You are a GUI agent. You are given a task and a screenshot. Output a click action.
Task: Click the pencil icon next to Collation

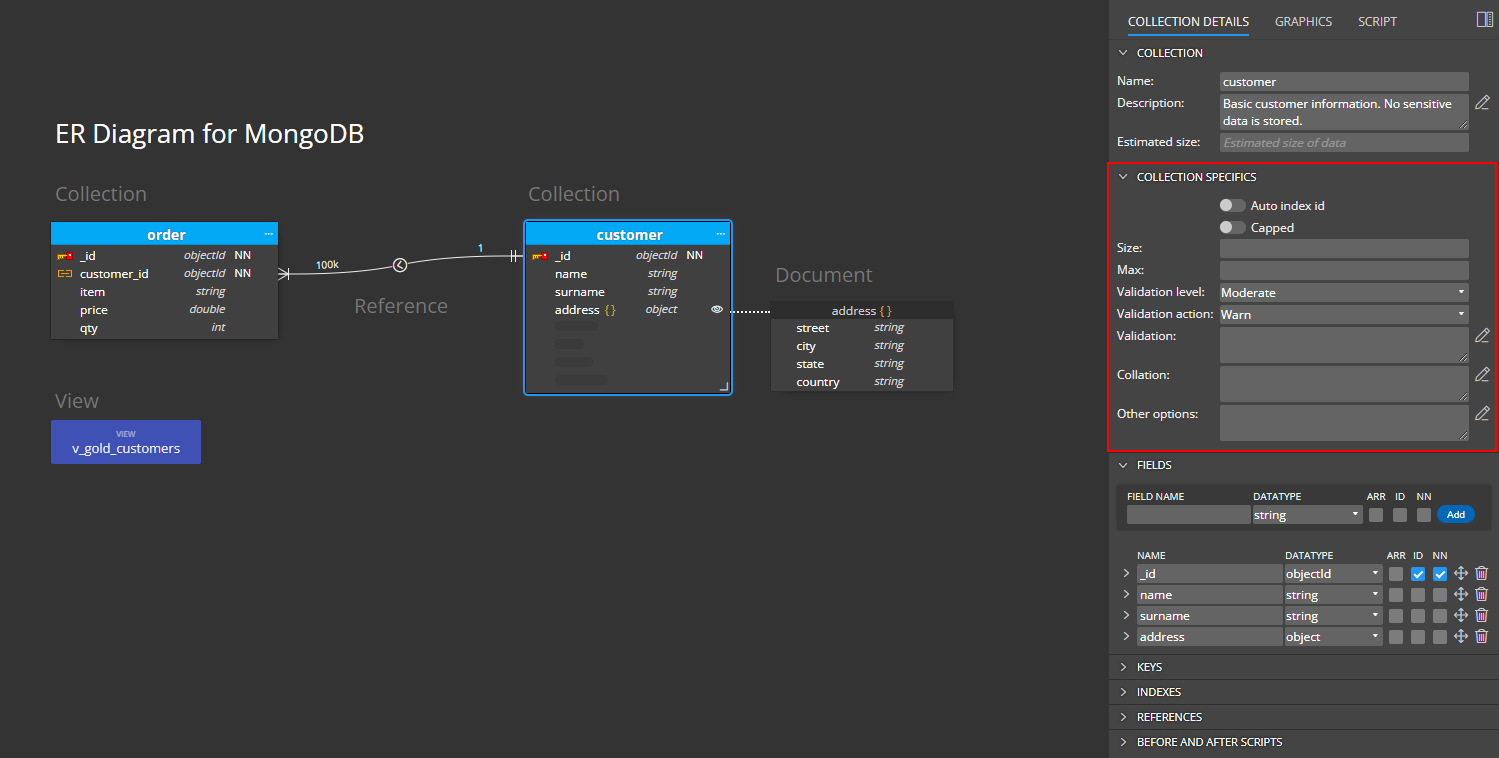tap(1482, 375)
